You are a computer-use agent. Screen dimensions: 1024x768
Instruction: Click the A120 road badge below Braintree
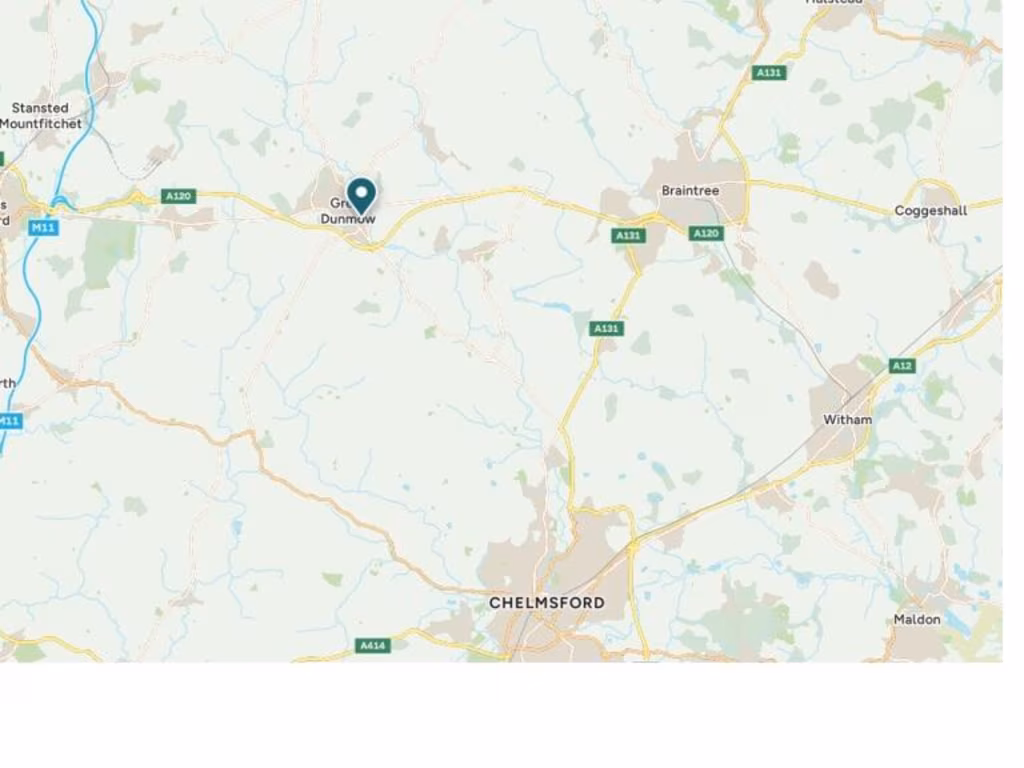[706, 233]
